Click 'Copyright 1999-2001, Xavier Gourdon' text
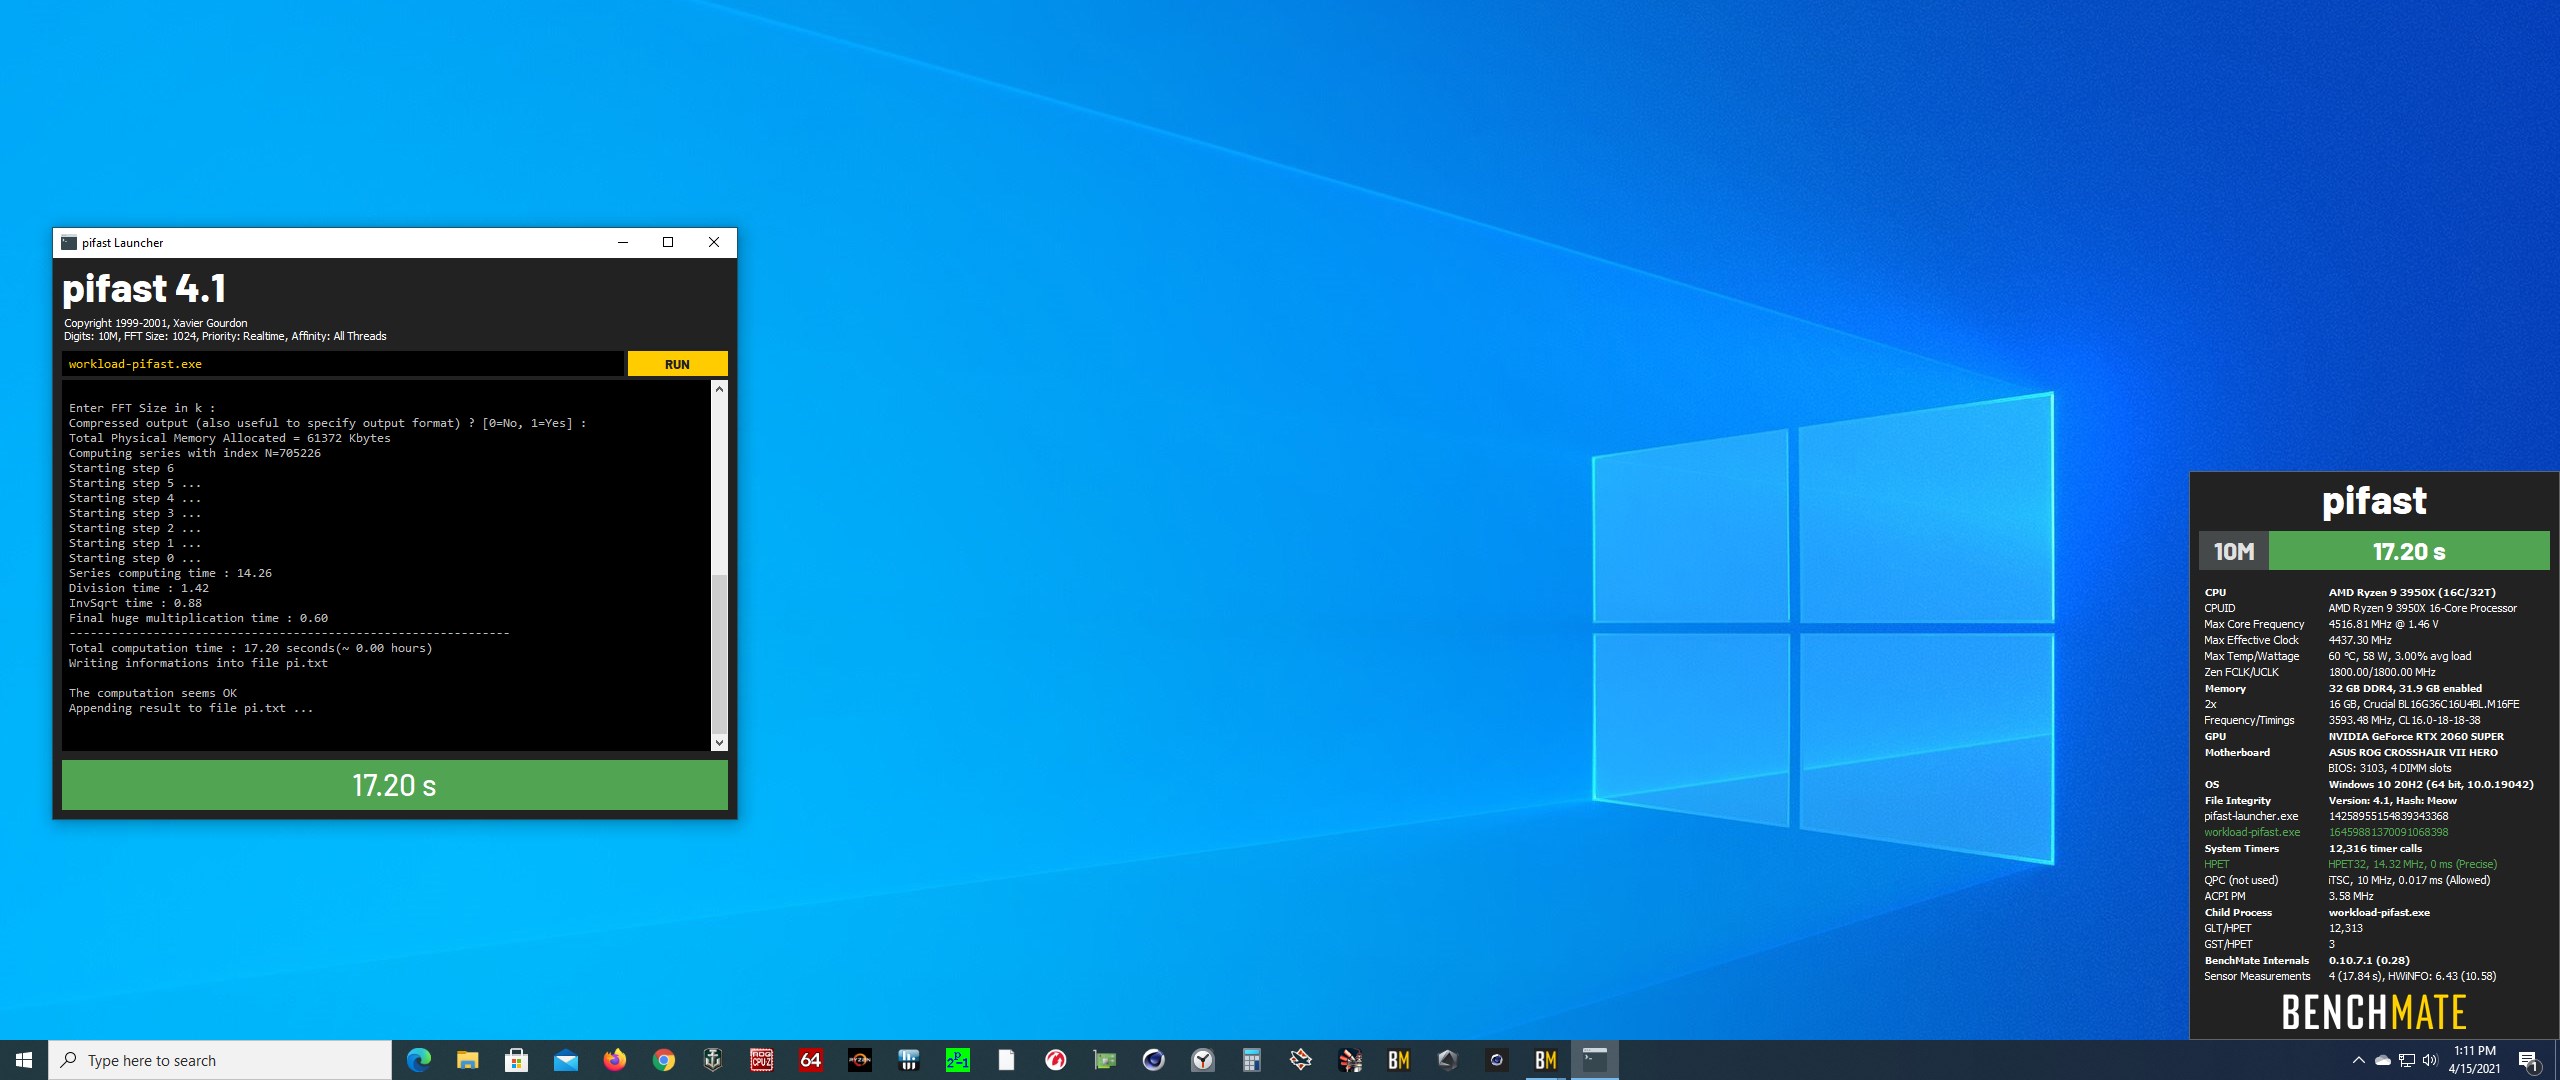Viewport: 2560px width, 1080px height. coord(155,323)
